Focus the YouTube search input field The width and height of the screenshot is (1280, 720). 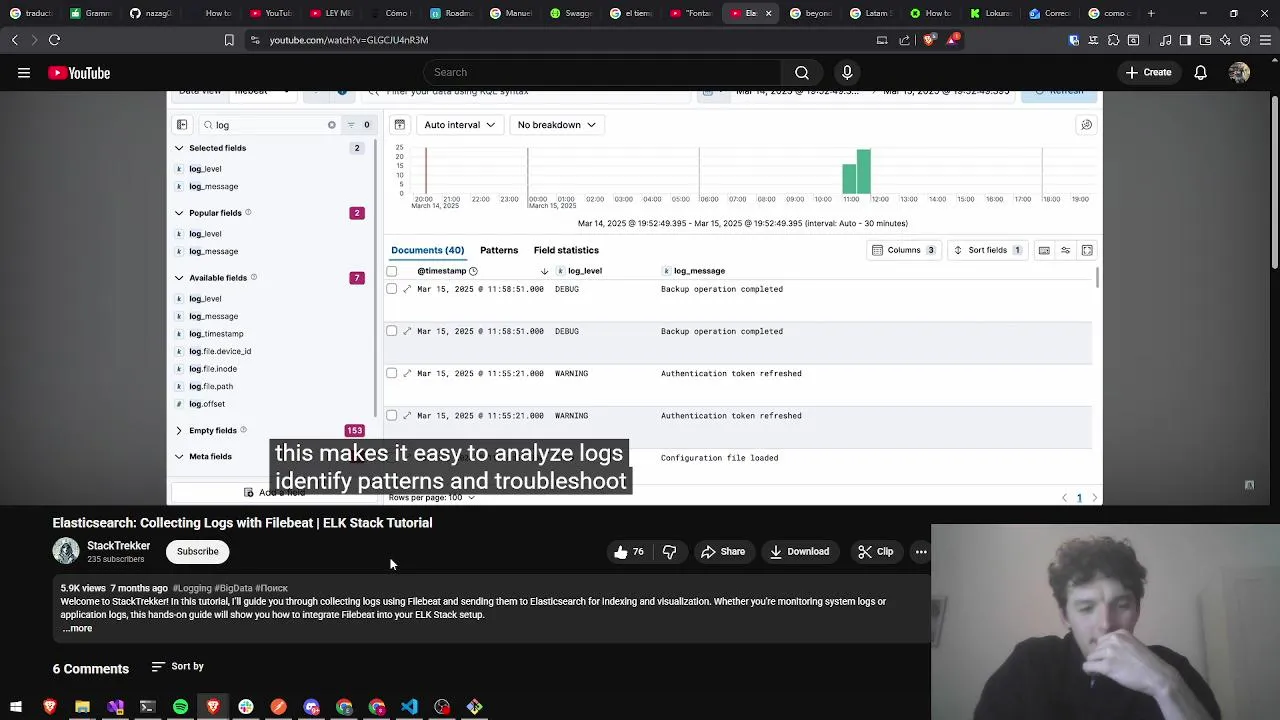click(604, 72)
